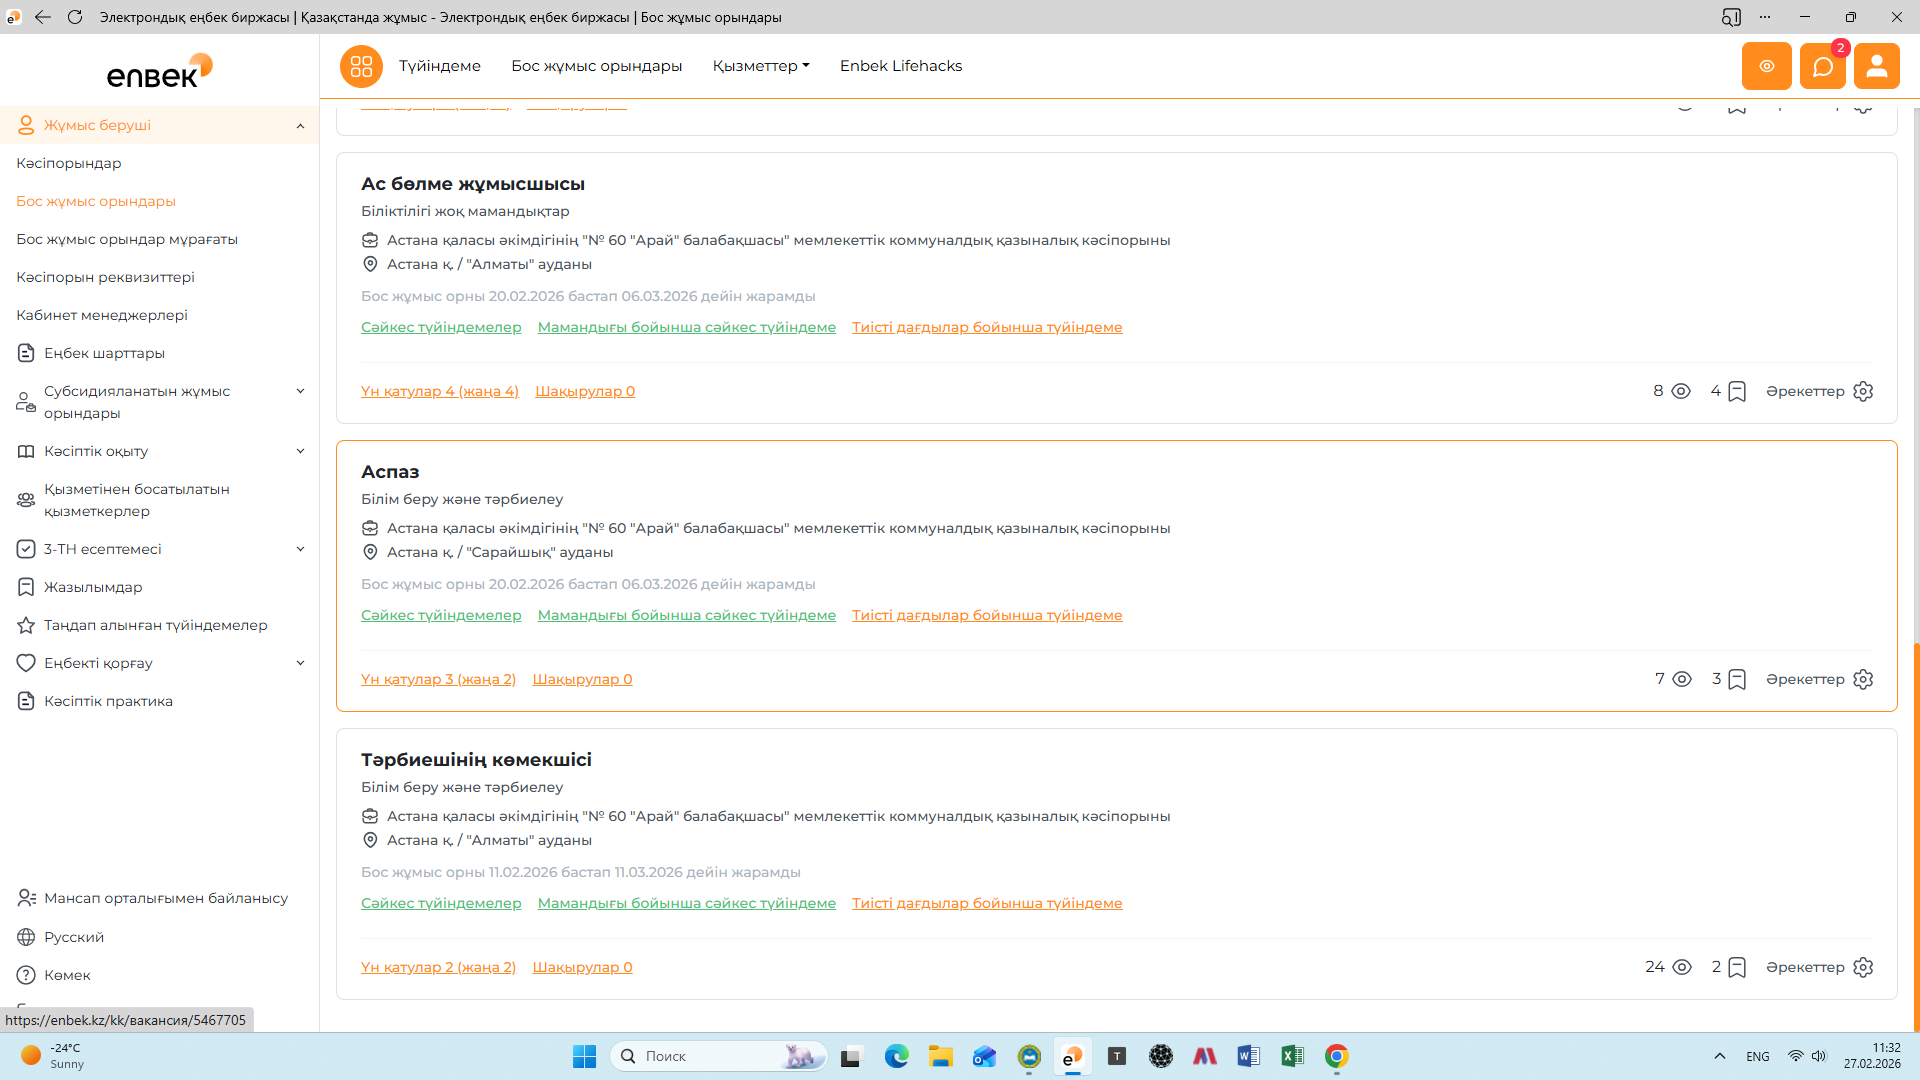
Task: Click bookmark icon on Тәрбиешінің көмекшісі card
Action: (x=1737, y=967)
